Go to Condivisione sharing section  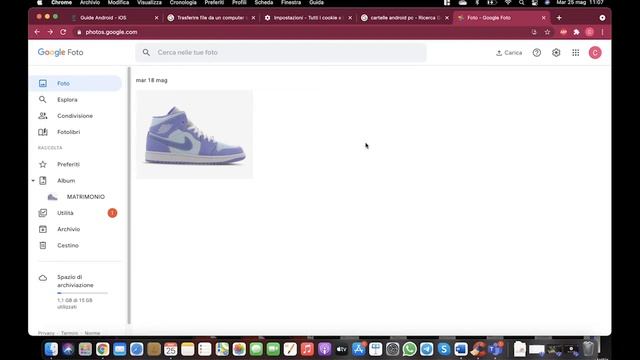[x=76, y=116]
